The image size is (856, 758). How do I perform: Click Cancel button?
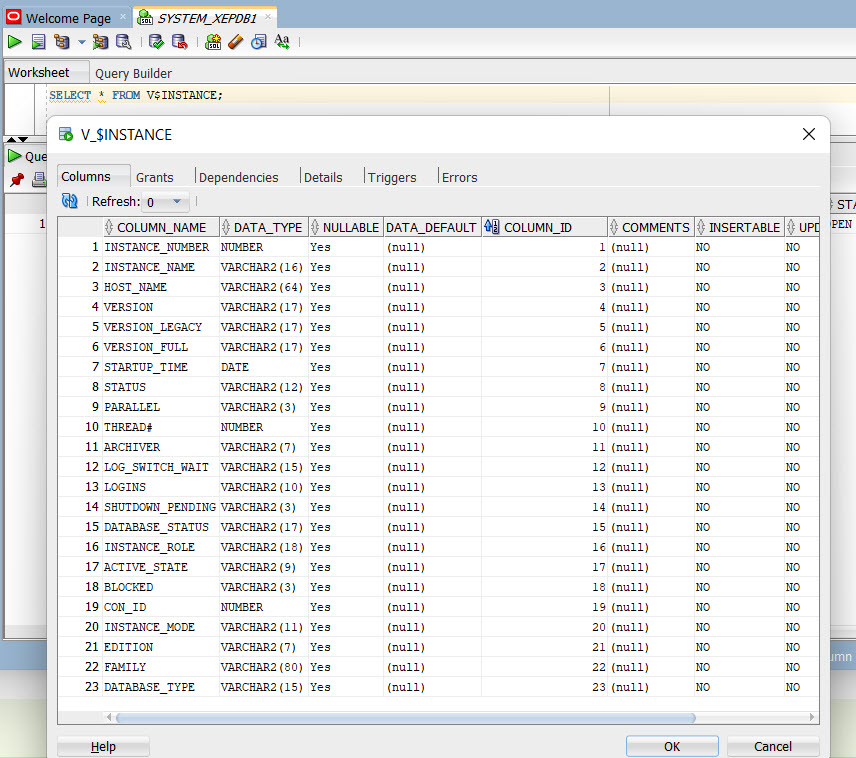[x=772, y=746]
